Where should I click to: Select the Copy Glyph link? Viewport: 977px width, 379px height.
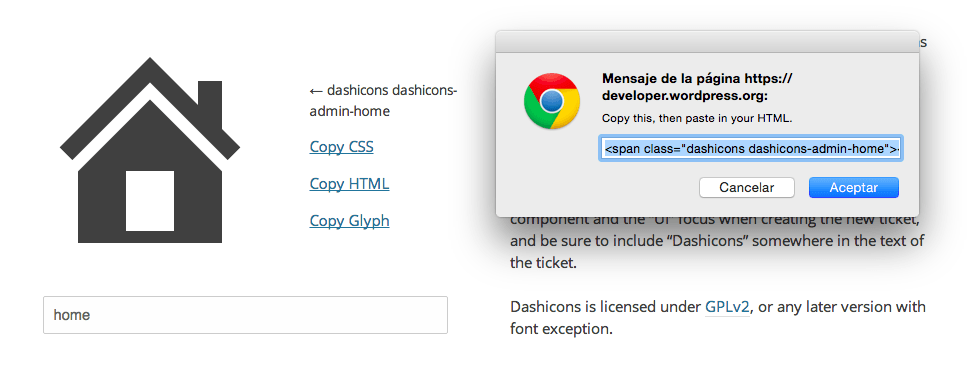(x=350, y=221)
